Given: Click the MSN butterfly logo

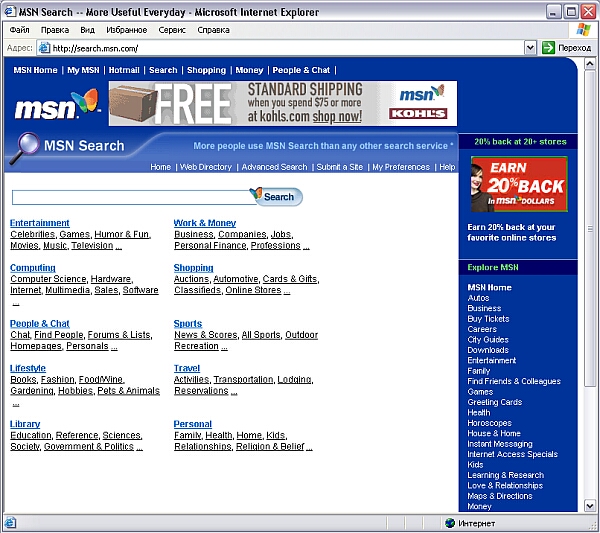Looking at the screenshot, I should [x=57, y=105].
